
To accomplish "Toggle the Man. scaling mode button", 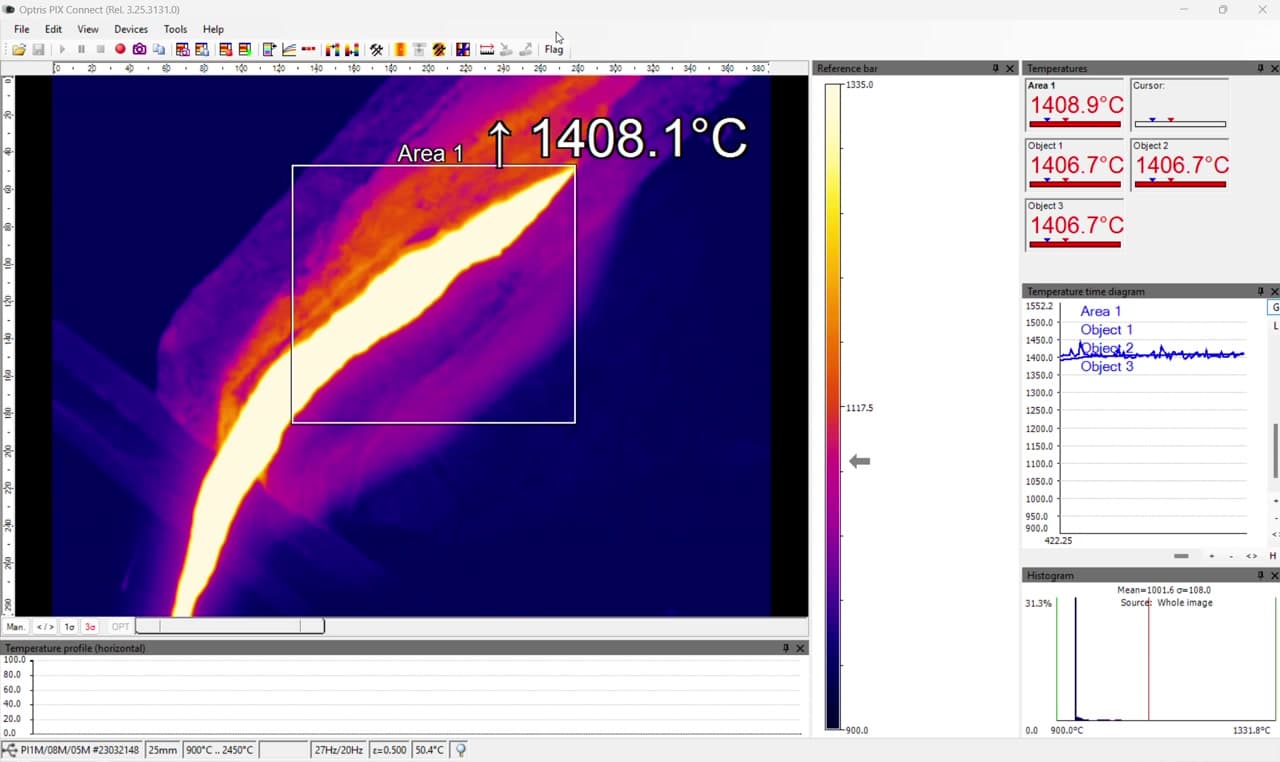I will point(16,627).
